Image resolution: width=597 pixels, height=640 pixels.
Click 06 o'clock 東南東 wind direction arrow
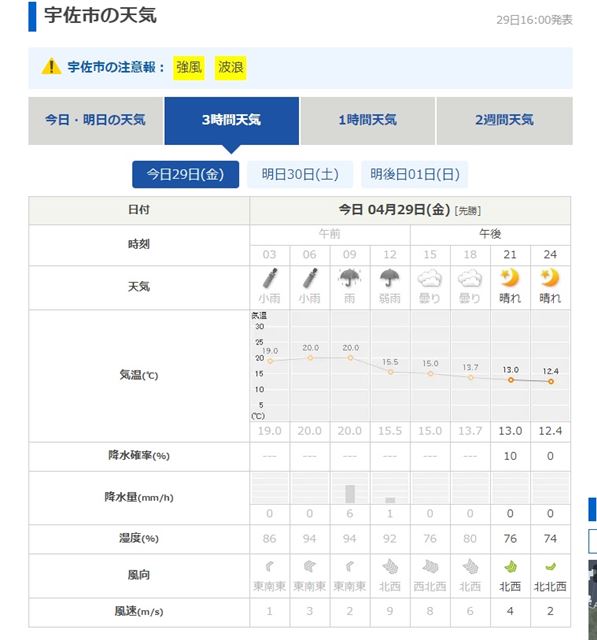point(310,567)
